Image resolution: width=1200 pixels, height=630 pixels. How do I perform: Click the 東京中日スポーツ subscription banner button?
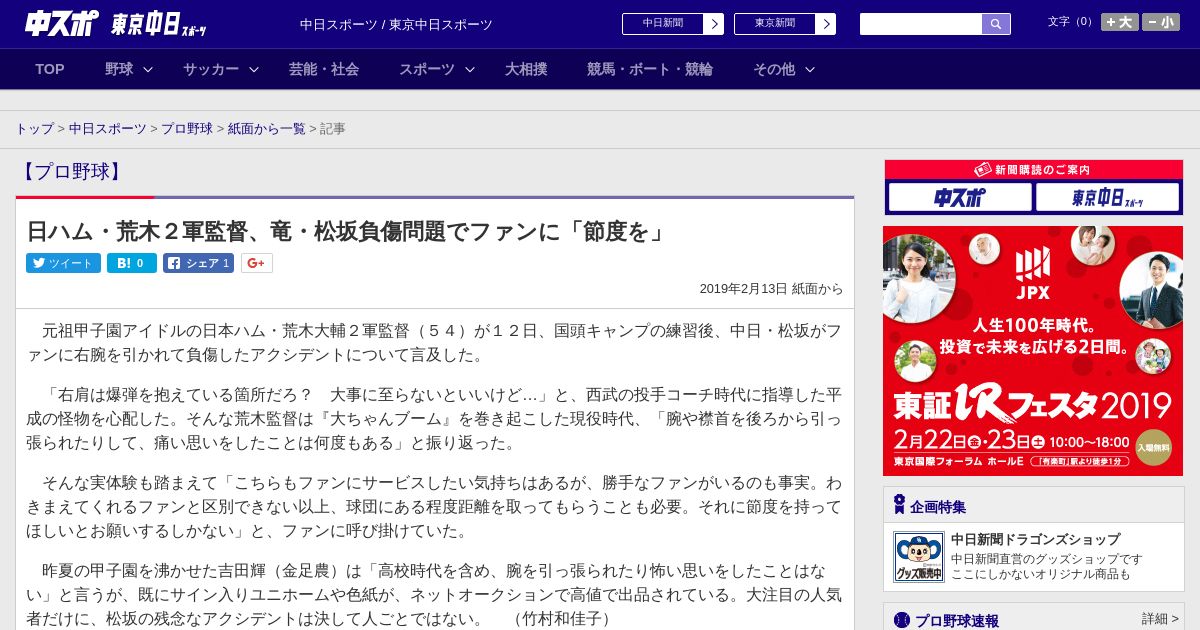pyautogui.click(x=1107, y=197)
